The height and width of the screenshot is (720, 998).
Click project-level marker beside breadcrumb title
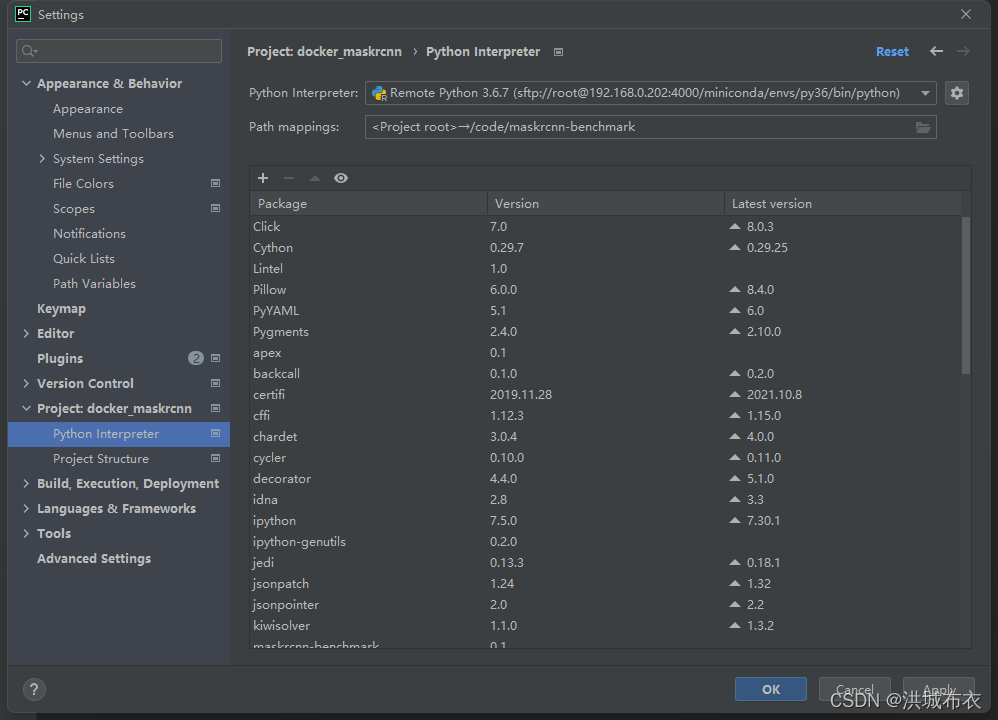(558, 52)
